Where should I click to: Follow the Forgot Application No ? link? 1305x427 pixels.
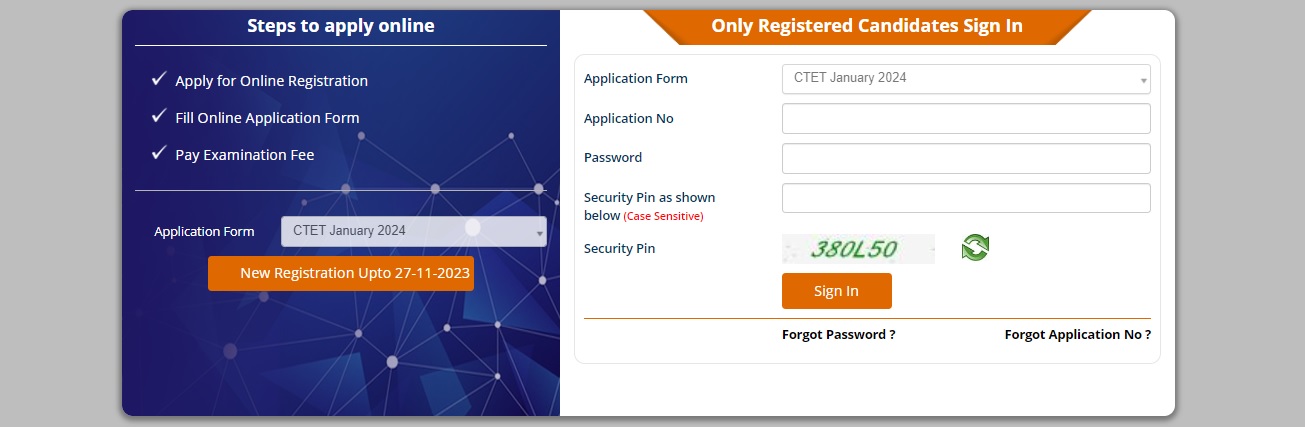(1077, 335)
